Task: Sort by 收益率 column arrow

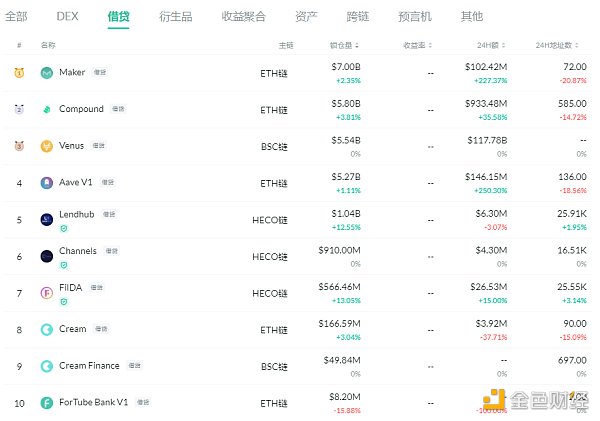Action: point(430,46)
